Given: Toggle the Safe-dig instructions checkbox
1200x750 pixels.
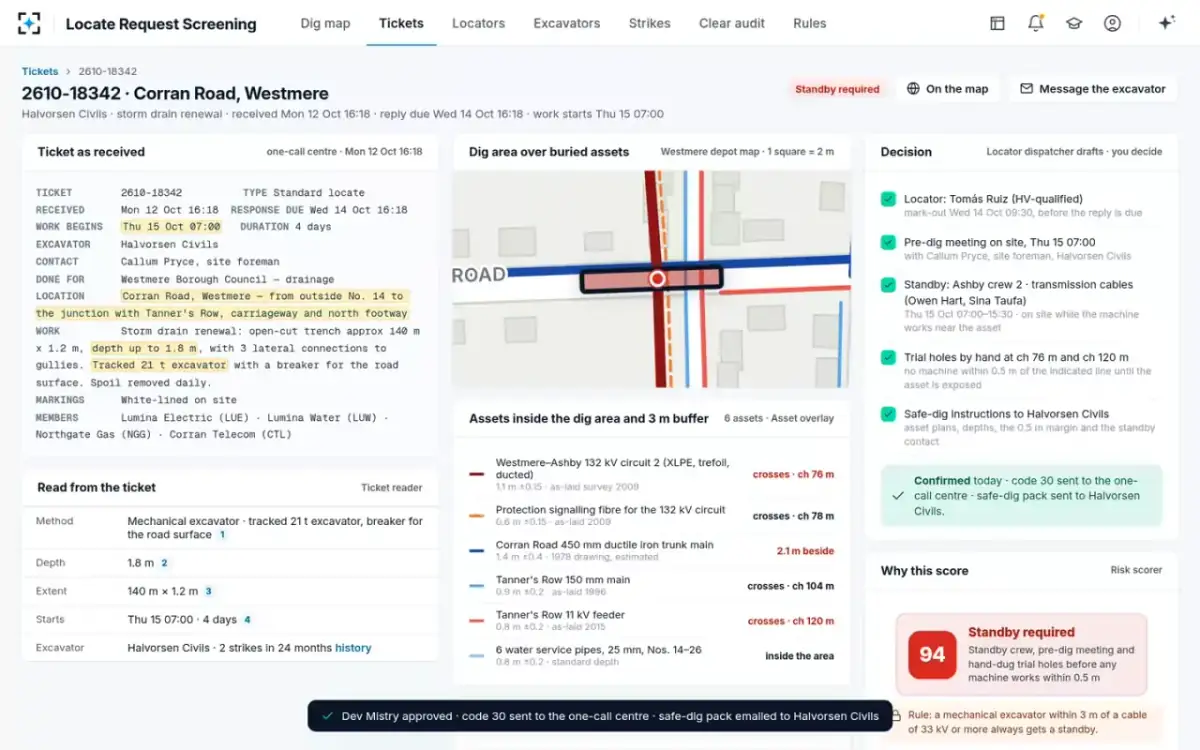Looking at the screenshot, I should pos(888,414).
